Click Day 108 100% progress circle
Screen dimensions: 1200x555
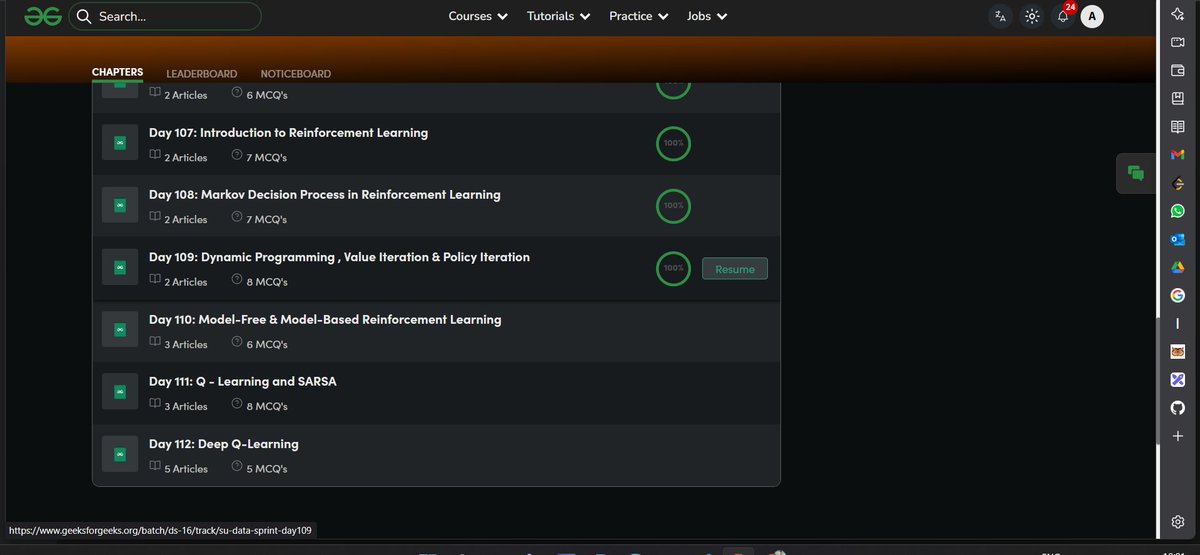click(x=673, y=205)
